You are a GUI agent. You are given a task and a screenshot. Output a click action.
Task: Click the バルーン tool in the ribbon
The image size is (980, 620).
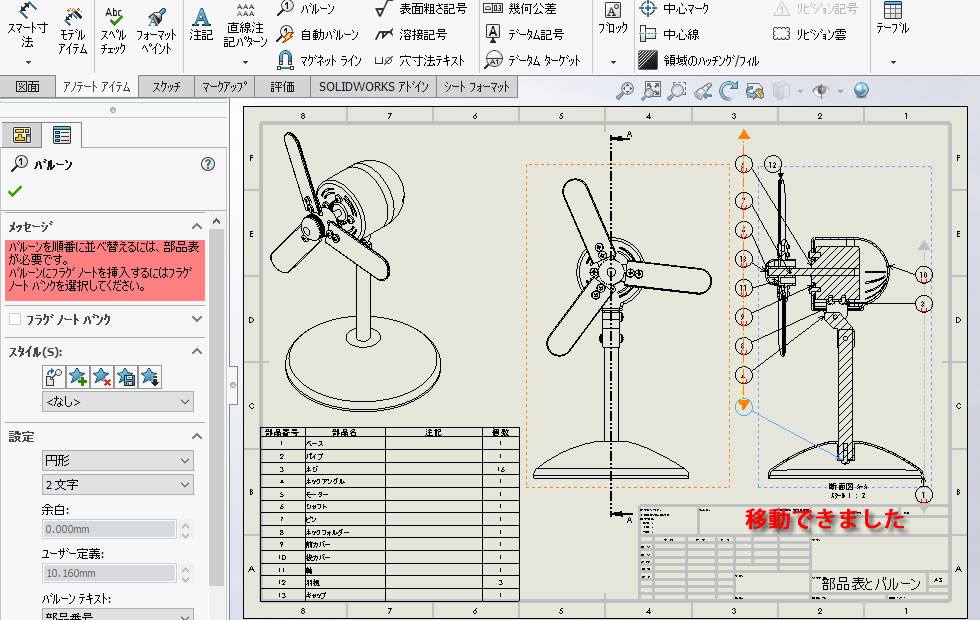(306, 9)
